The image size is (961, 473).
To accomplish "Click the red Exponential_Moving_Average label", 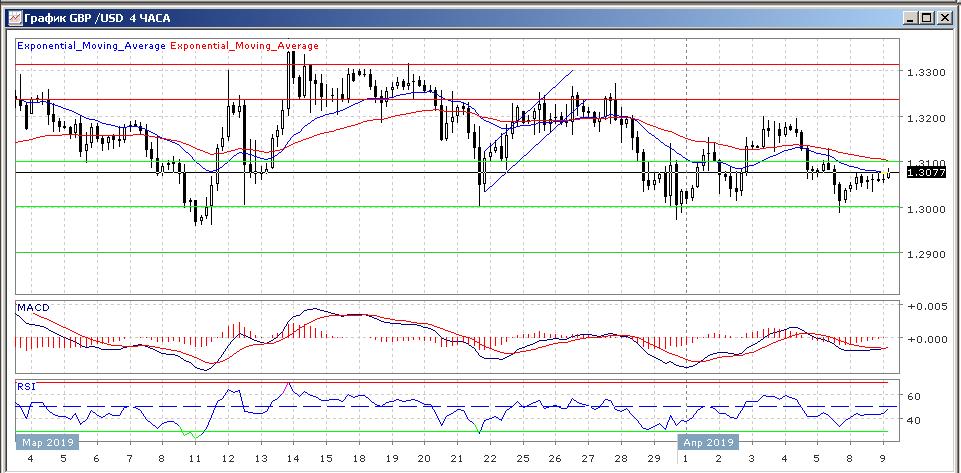I will click(x=245, y=46).
